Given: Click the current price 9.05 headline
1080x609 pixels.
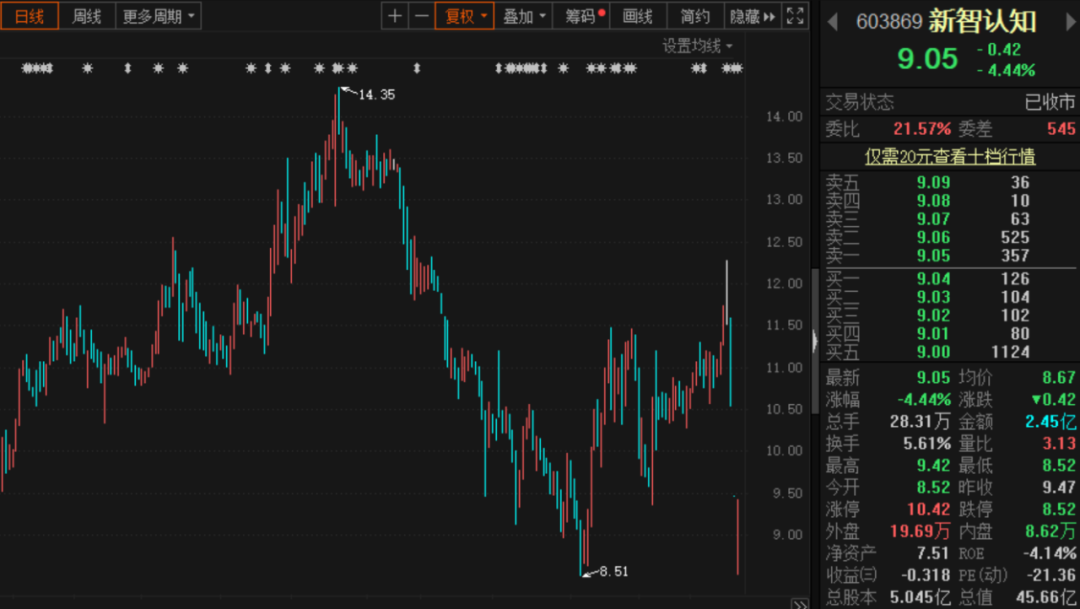Looking at the screenshot, I should coord(927,59).
